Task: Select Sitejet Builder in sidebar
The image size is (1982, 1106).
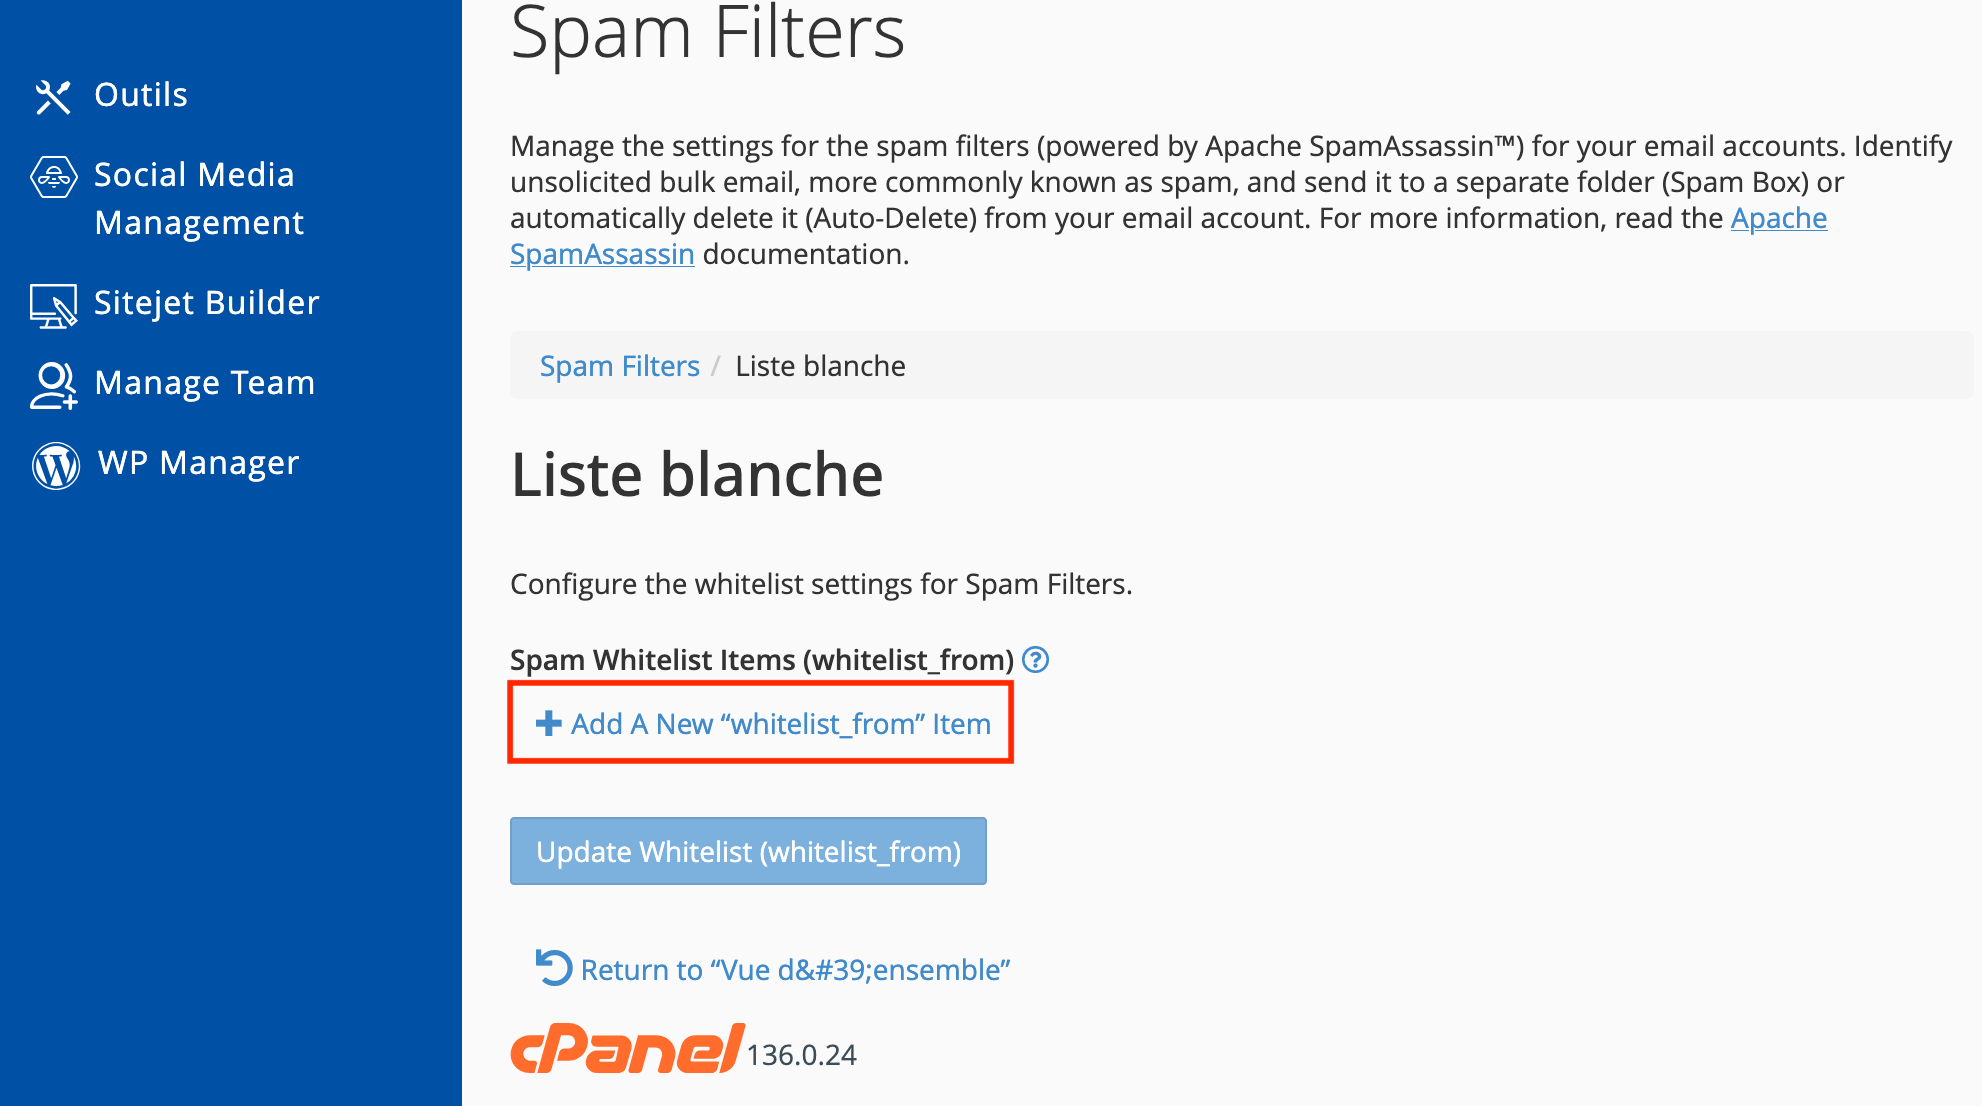Action: click(206, 303)
